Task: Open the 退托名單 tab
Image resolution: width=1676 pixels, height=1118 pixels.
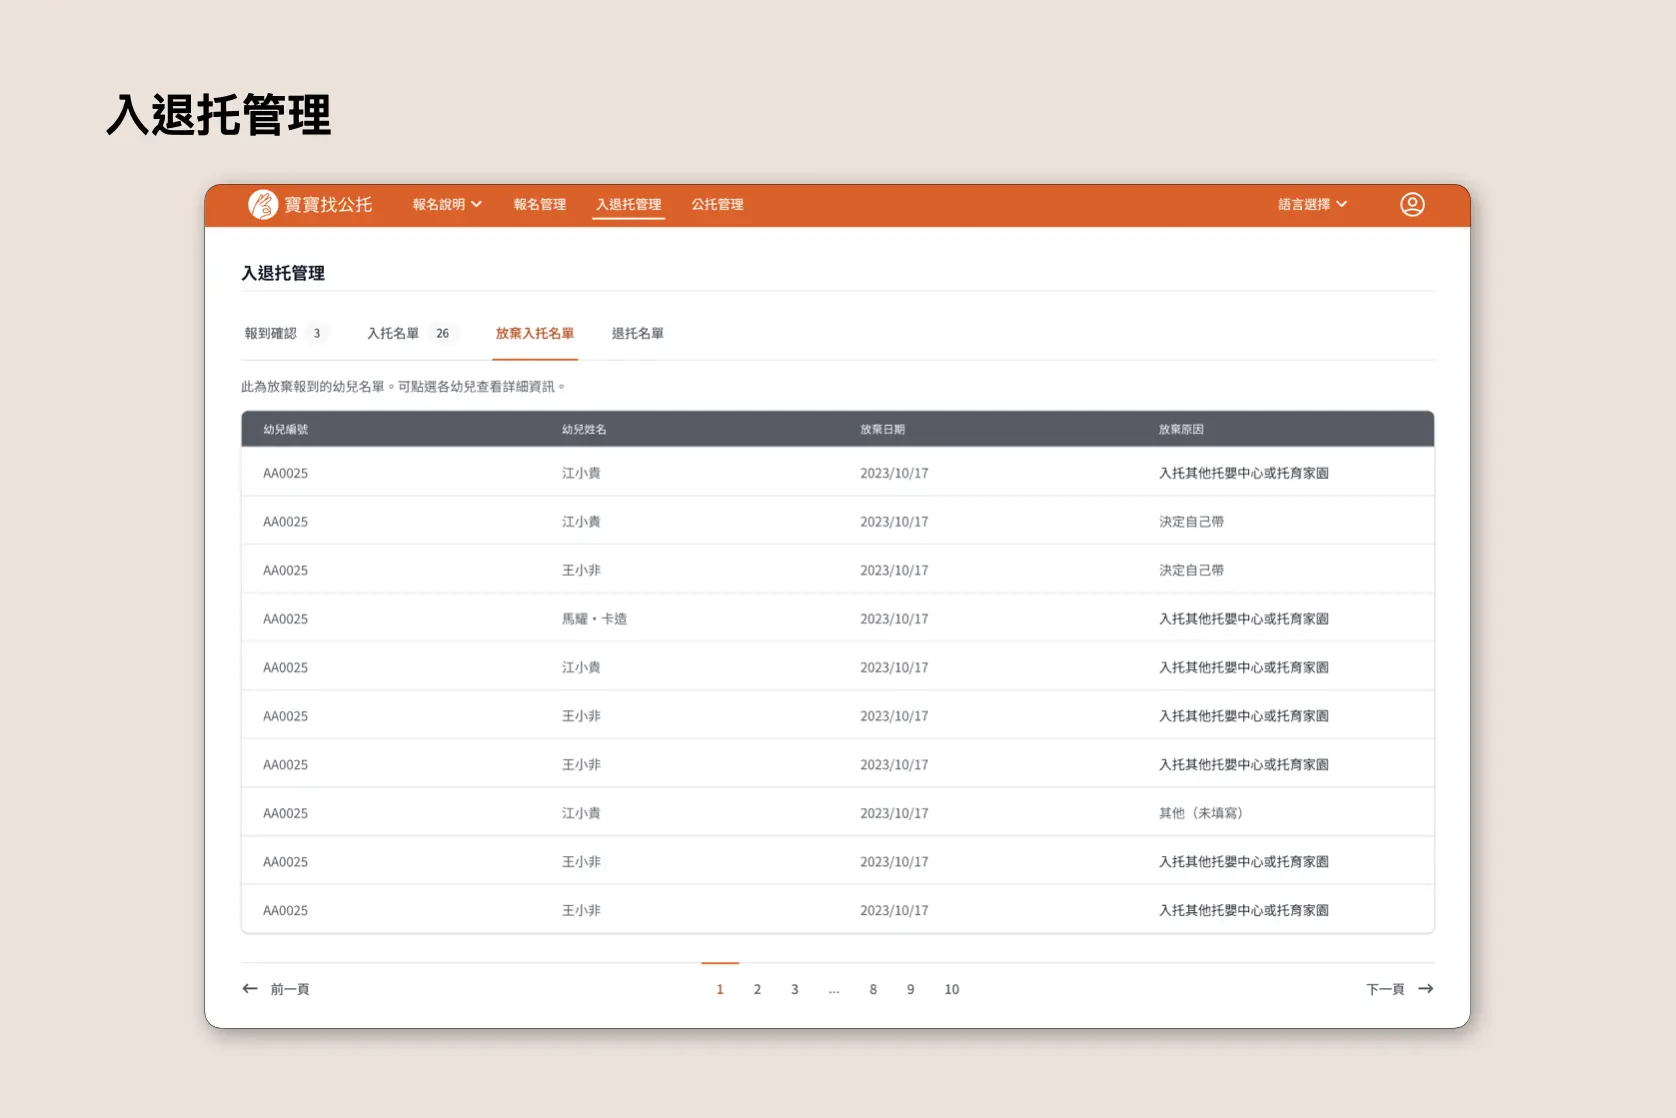Action: click(x=637, y=333)
